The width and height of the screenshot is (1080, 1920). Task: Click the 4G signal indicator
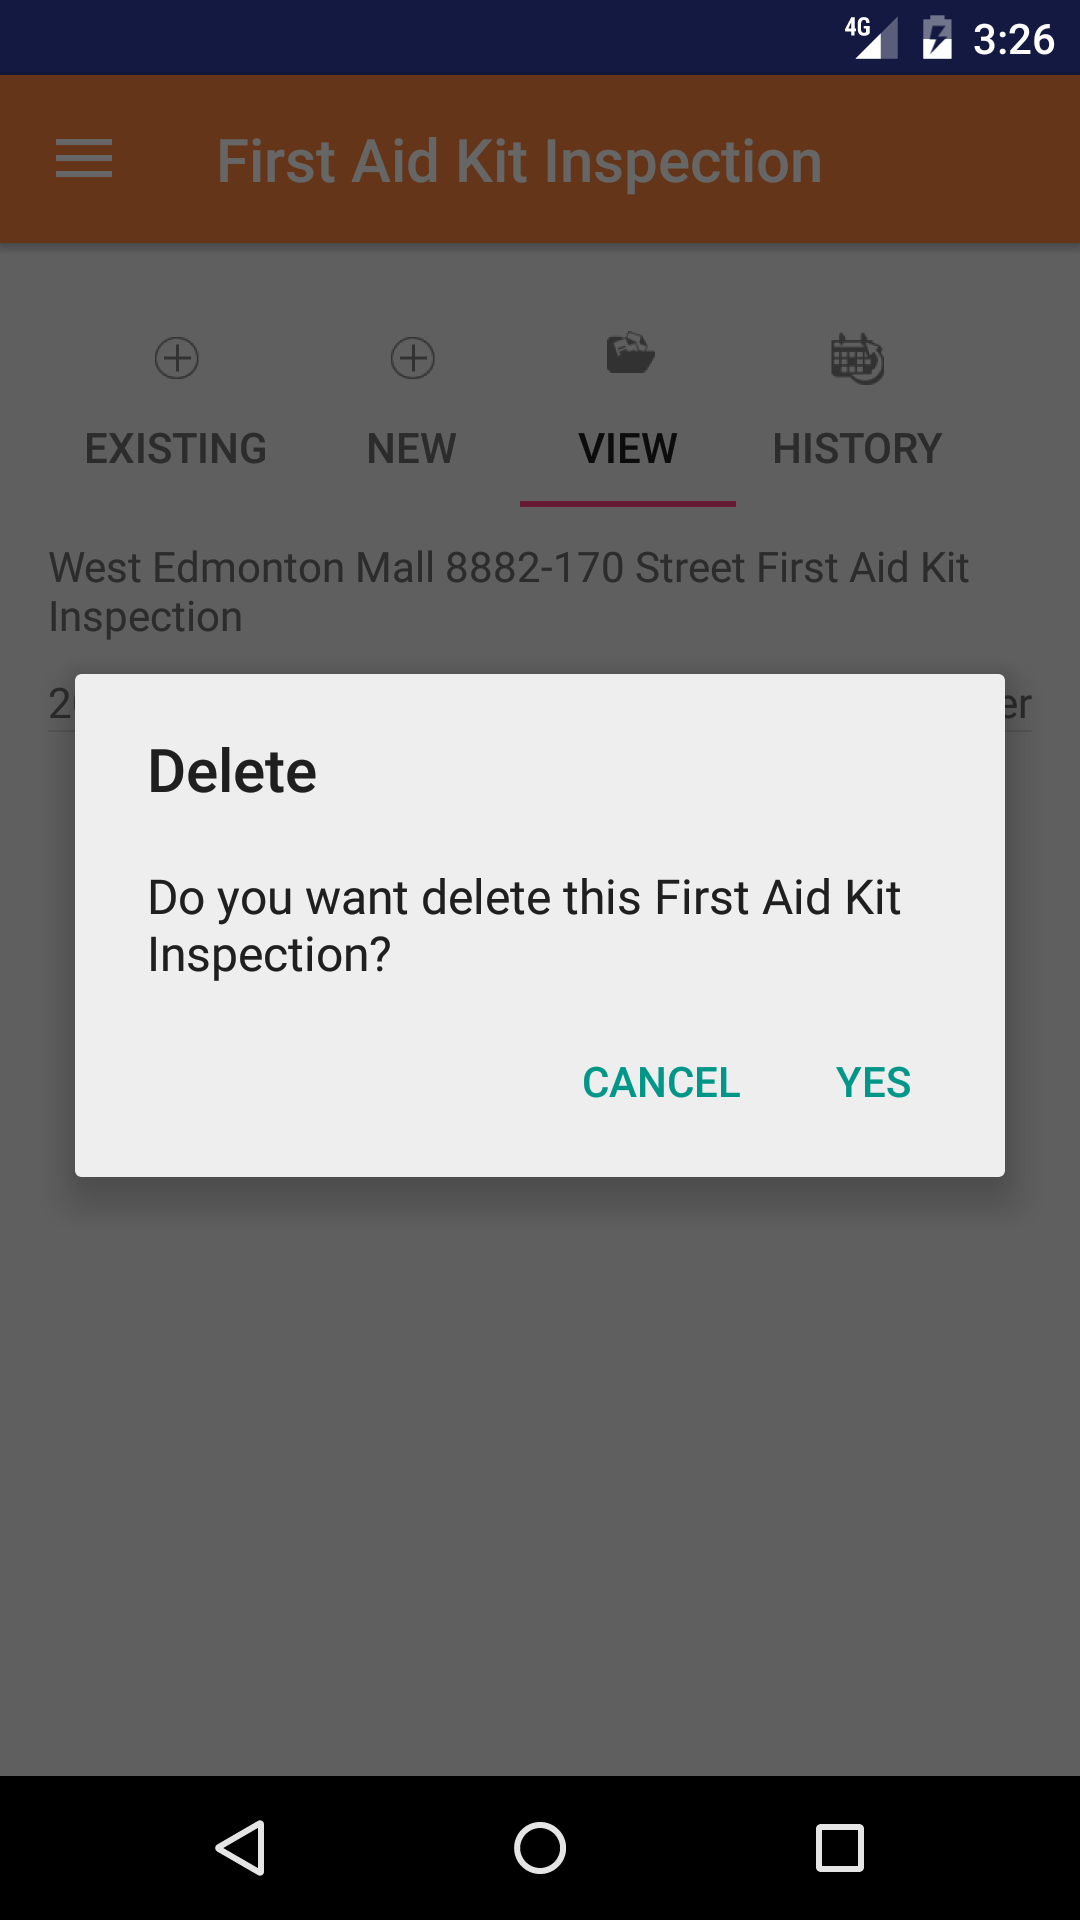(872, 38)
